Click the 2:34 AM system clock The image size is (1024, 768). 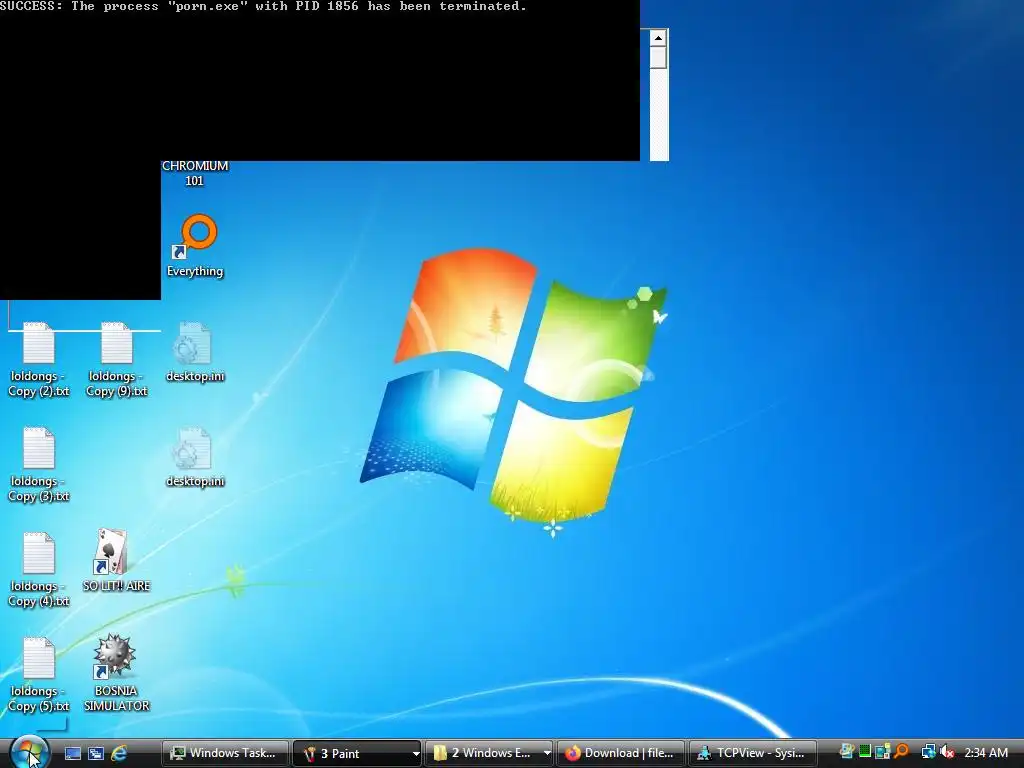pos(986,753)
